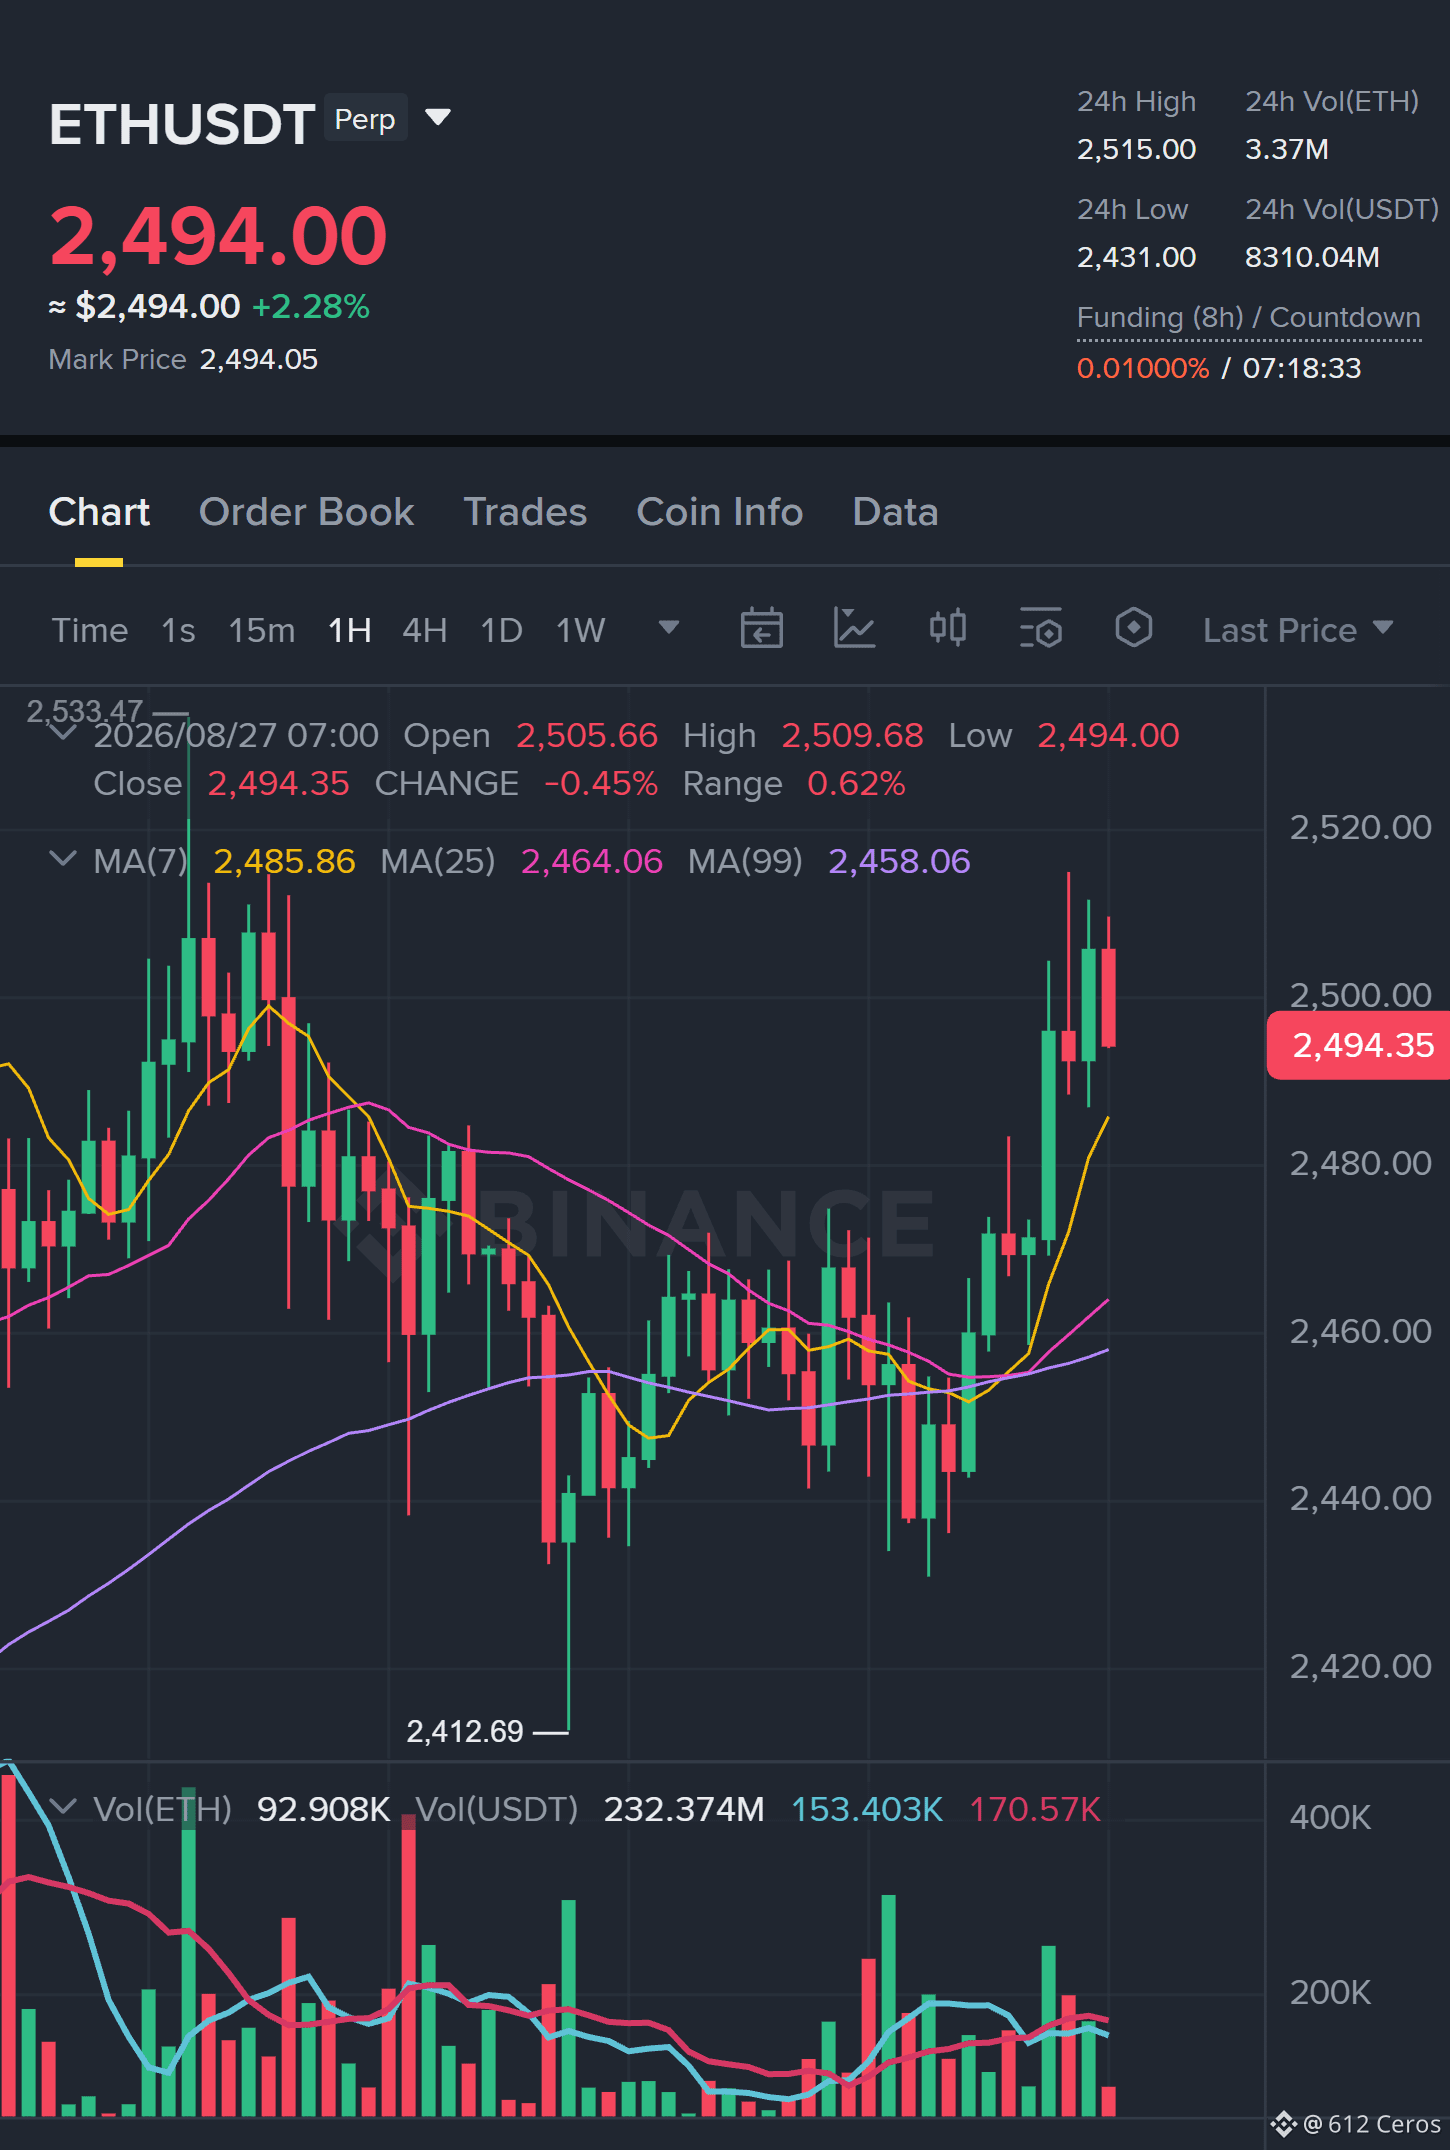1450x2150 pixels.
Task: Select the 1H interval
Action: coord(350,630)
